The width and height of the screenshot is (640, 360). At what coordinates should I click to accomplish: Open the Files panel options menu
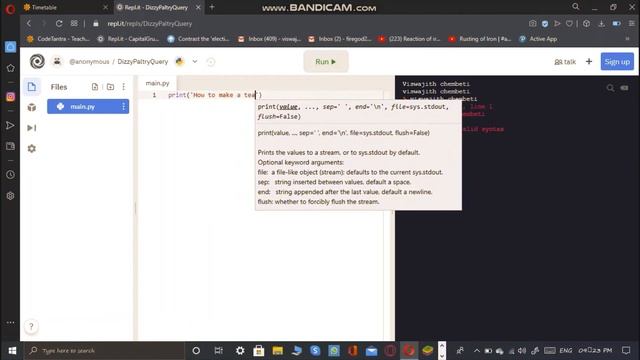pos(123,87)
